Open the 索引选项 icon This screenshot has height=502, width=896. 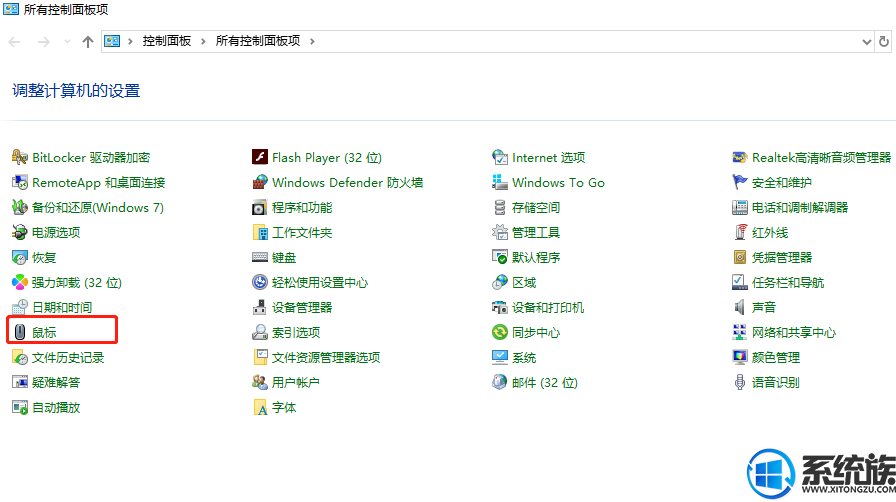(259, 332)
